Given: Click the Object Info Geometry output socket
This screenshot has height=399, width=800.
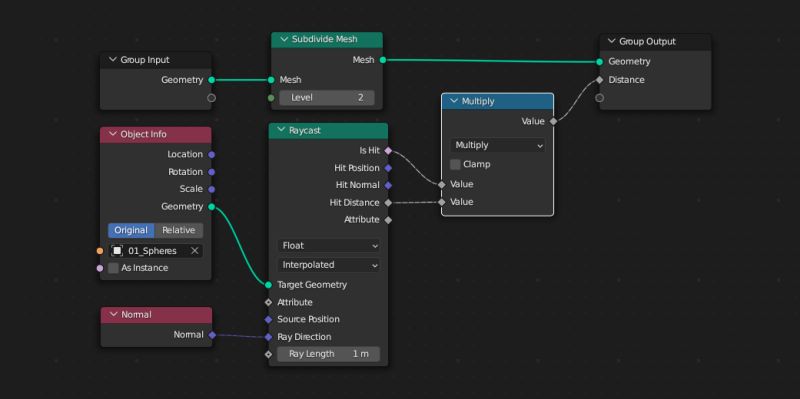Looking at the screenshot, I should tap(212, 207).
